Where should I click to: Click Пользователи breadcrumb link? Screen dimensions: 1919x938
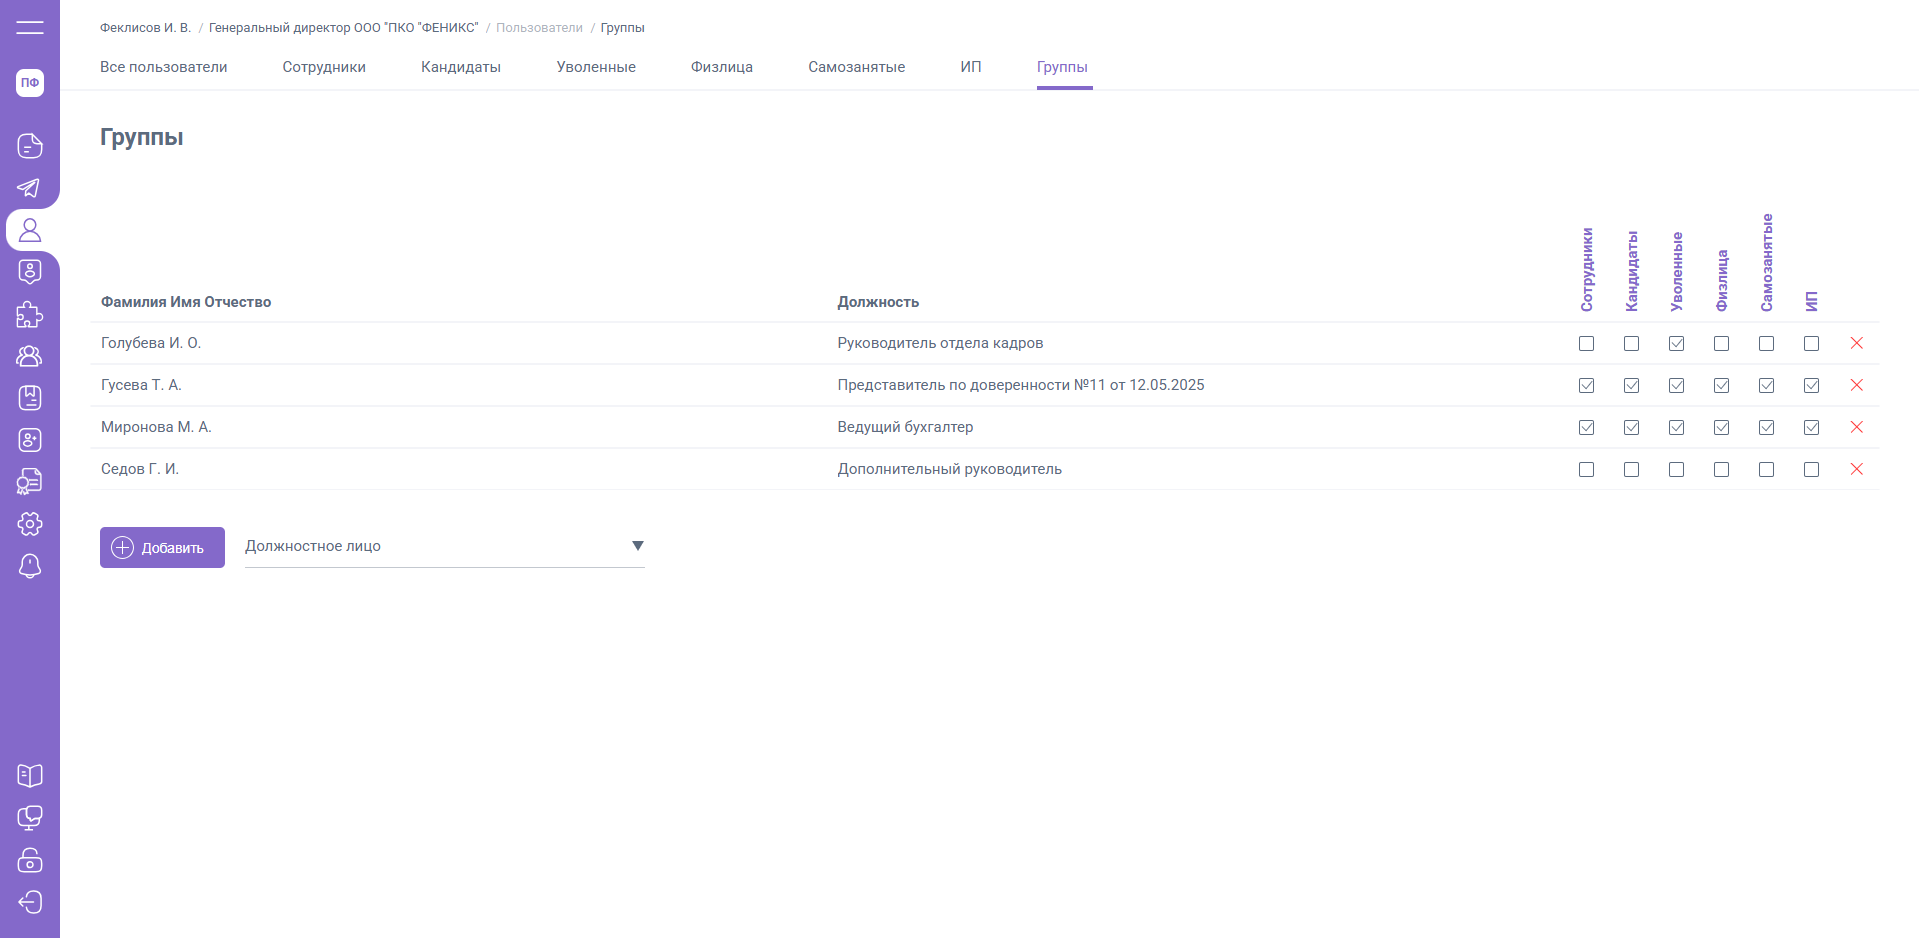click(x=539, y=28)
